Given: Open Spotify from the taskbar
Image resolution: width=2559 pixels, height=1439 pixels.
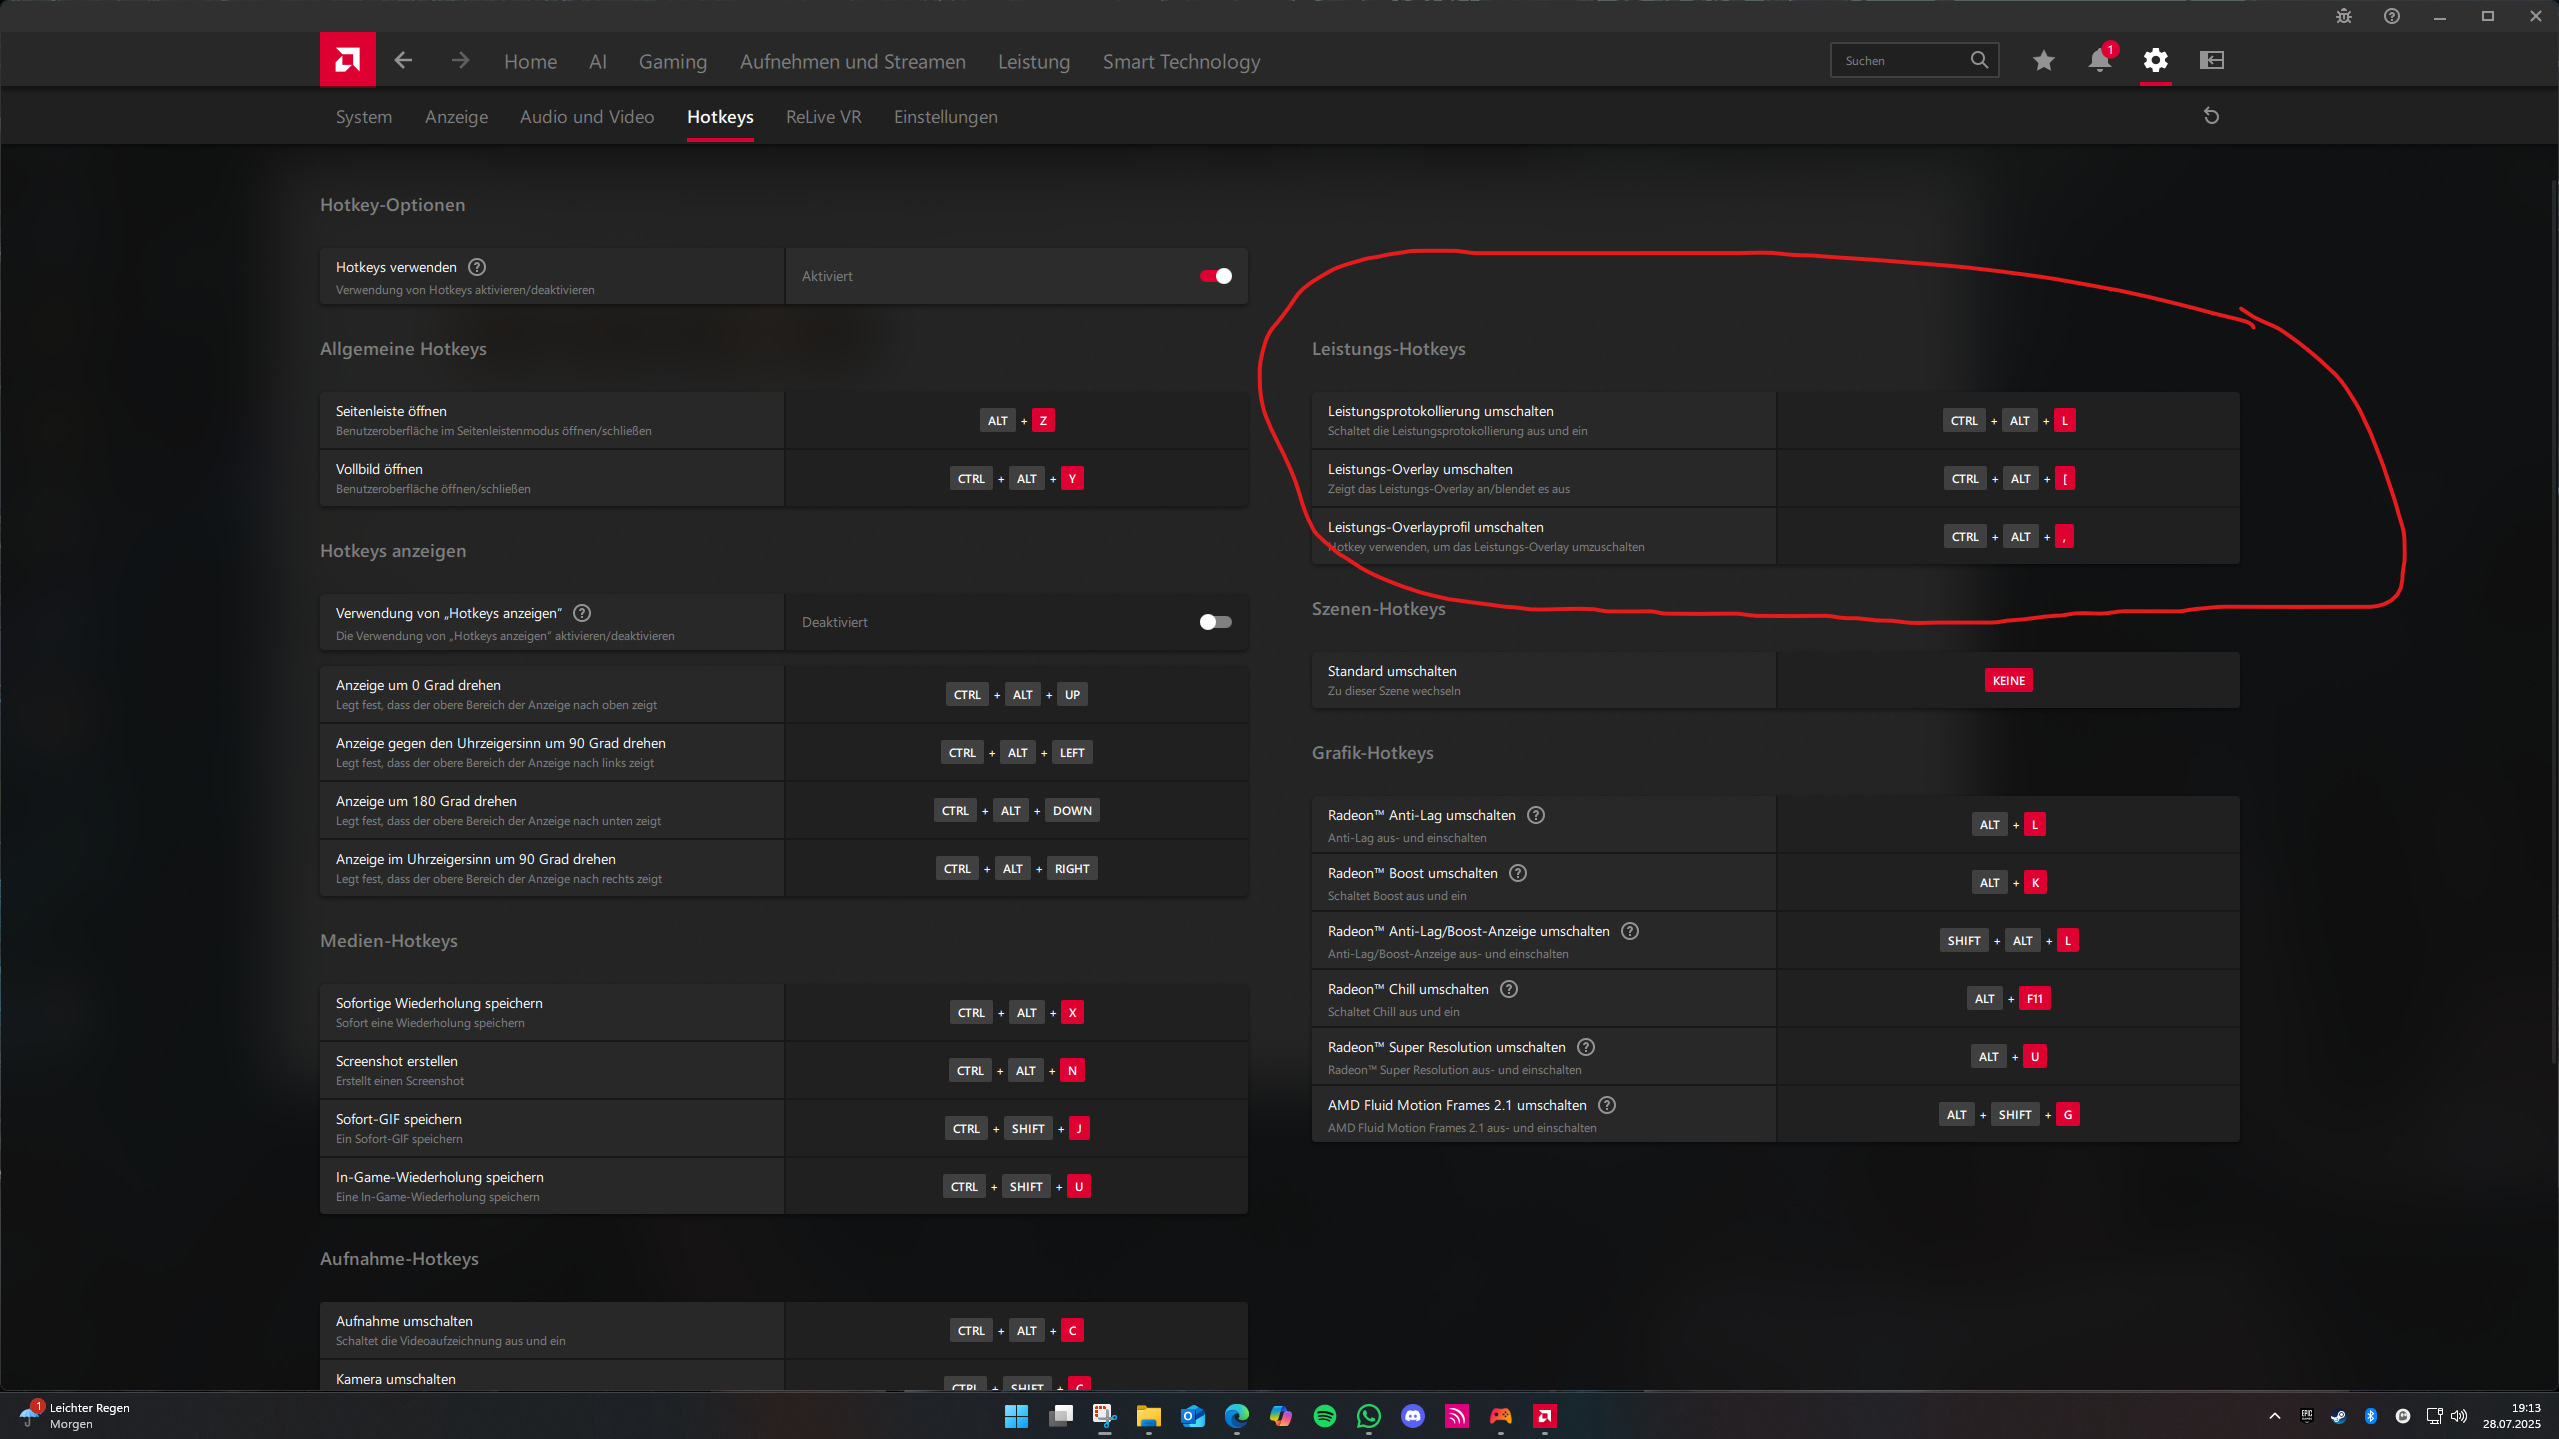Looking at the screenshot, I should (x=1324, y=1416).
